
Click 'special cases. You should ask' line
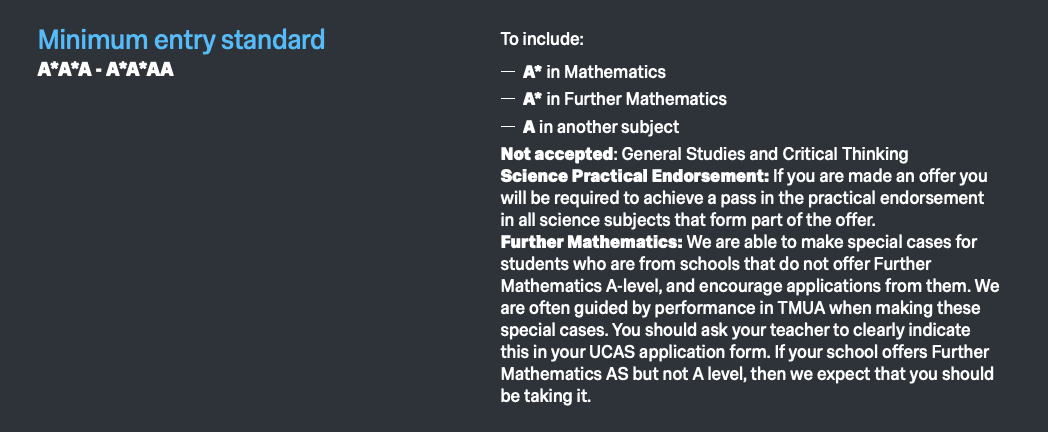click(735, 330)
